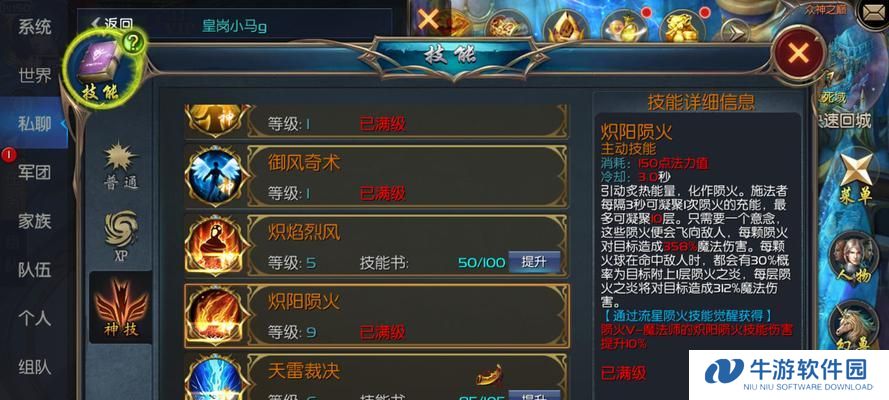
Task: Select the 神技 skills tab
Action: [120, 308]
